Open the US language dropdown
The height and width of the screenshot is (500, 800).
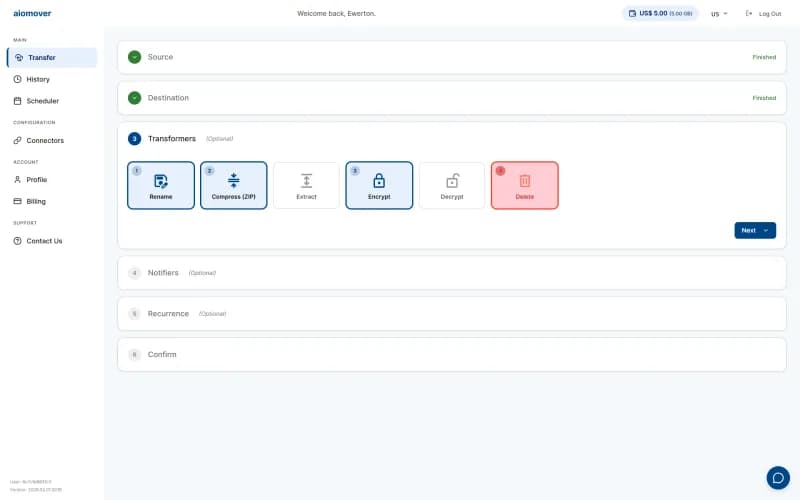coord(719,14)
